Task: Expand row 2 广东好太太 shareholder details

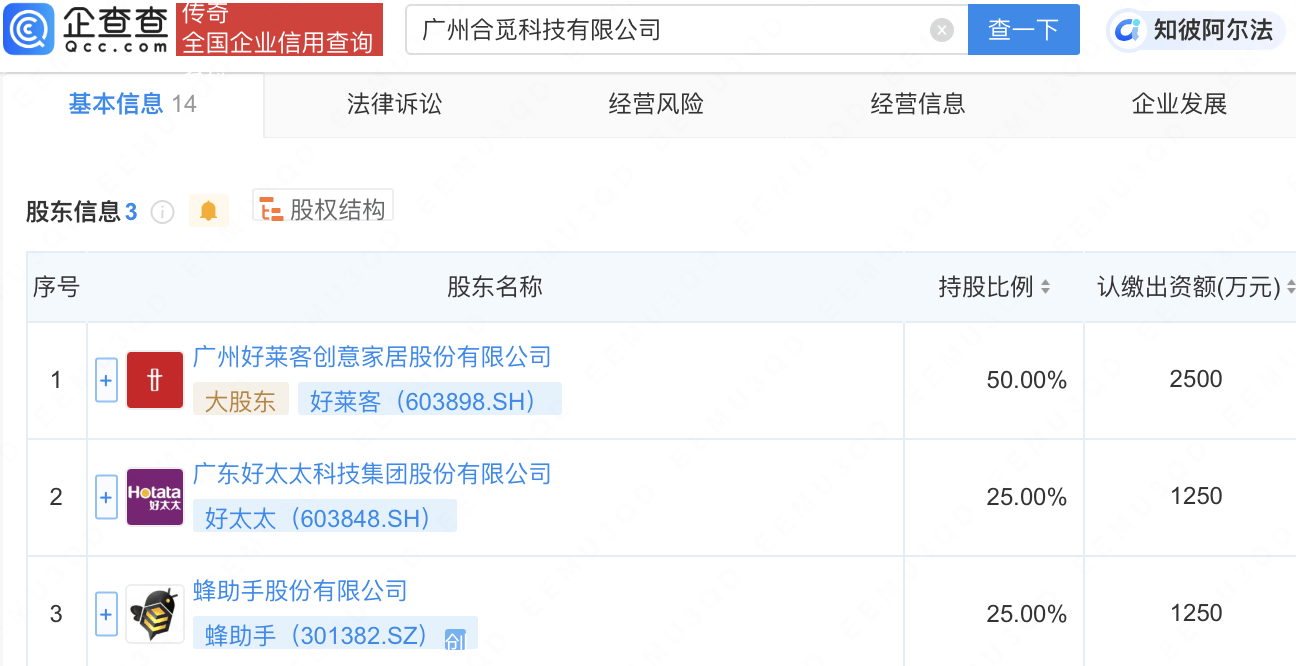Action: pyautogui.click(x=107, y=497)
